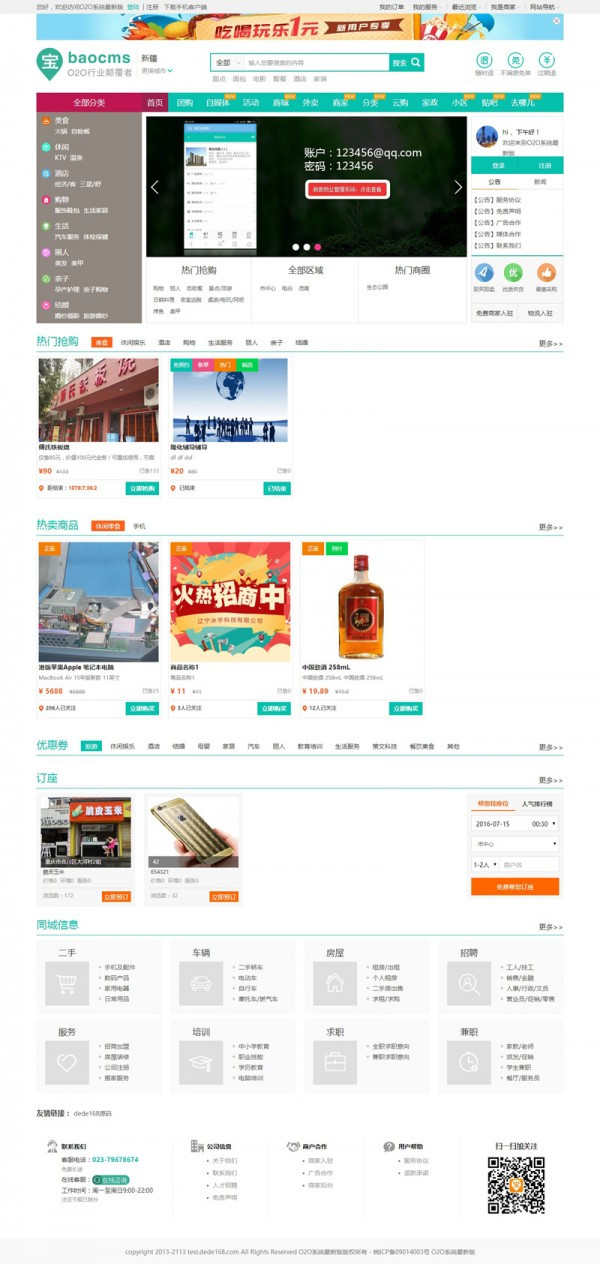
Task: Open the reservation time 00:30 dropdown
Action: coord(544,824)
